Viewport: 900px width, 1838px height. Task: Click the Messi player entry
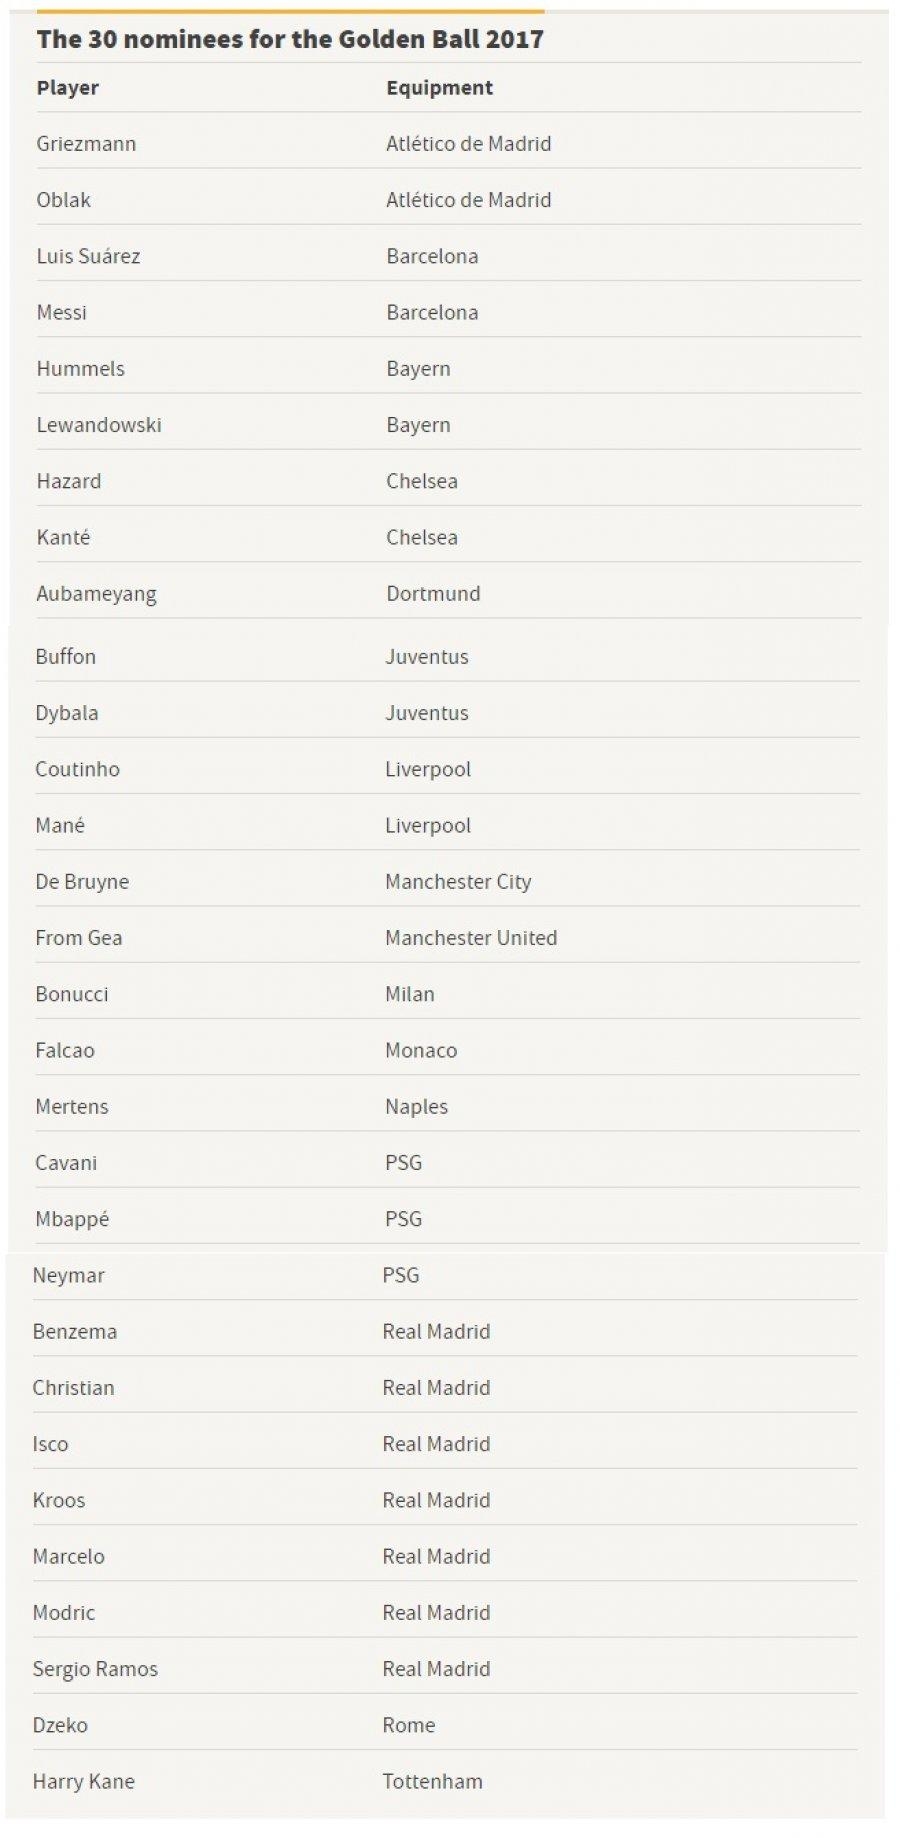(62, 312)
